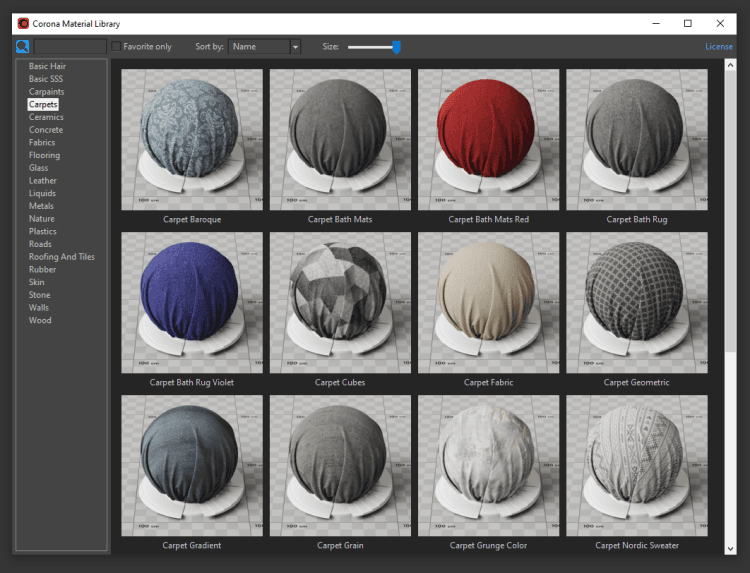Enable the Favorite only checkbox
The height and width of the screenshot is (573, 750).
point(117,47)
